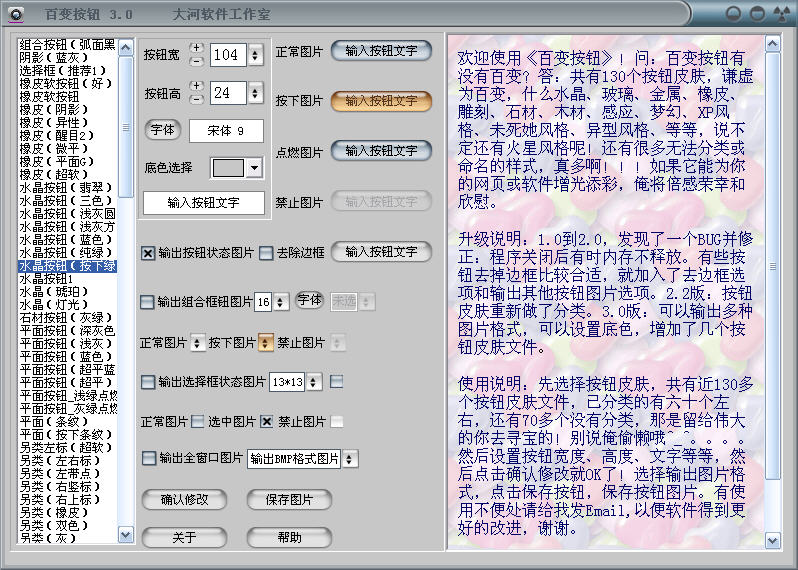
Task: Click the 宋体 9 font display field
Action: coord(226,131)
